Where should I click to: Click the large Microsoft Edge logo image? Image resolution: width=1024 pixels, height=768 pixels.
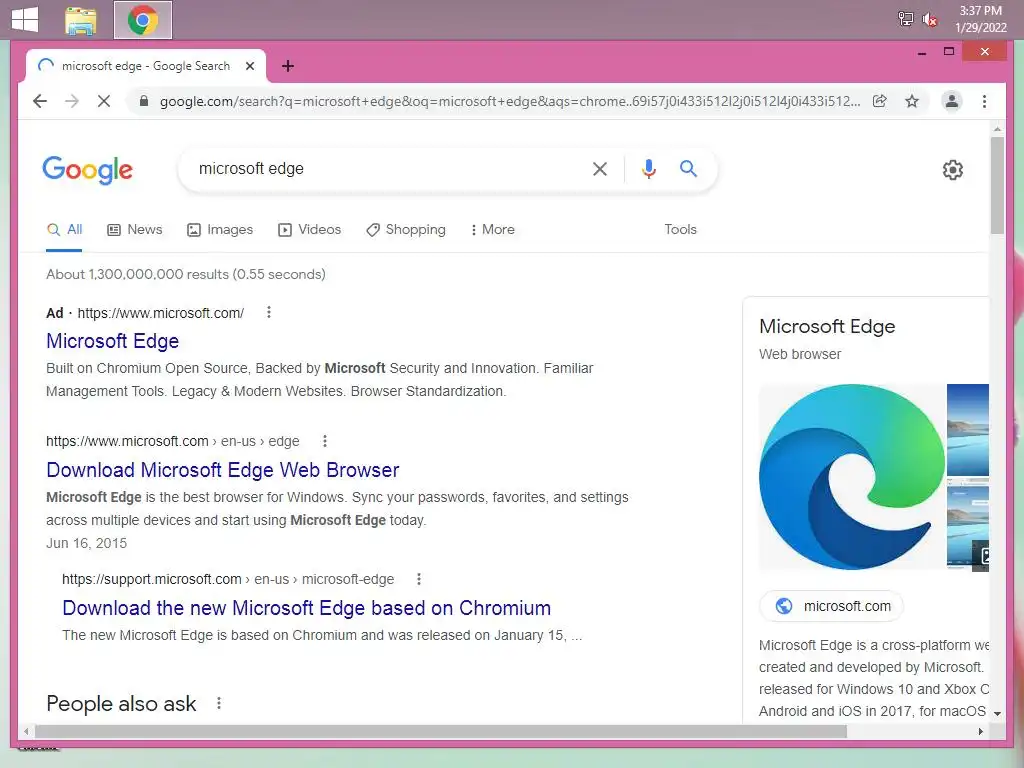pyautogui.click(x=852, y=477)
